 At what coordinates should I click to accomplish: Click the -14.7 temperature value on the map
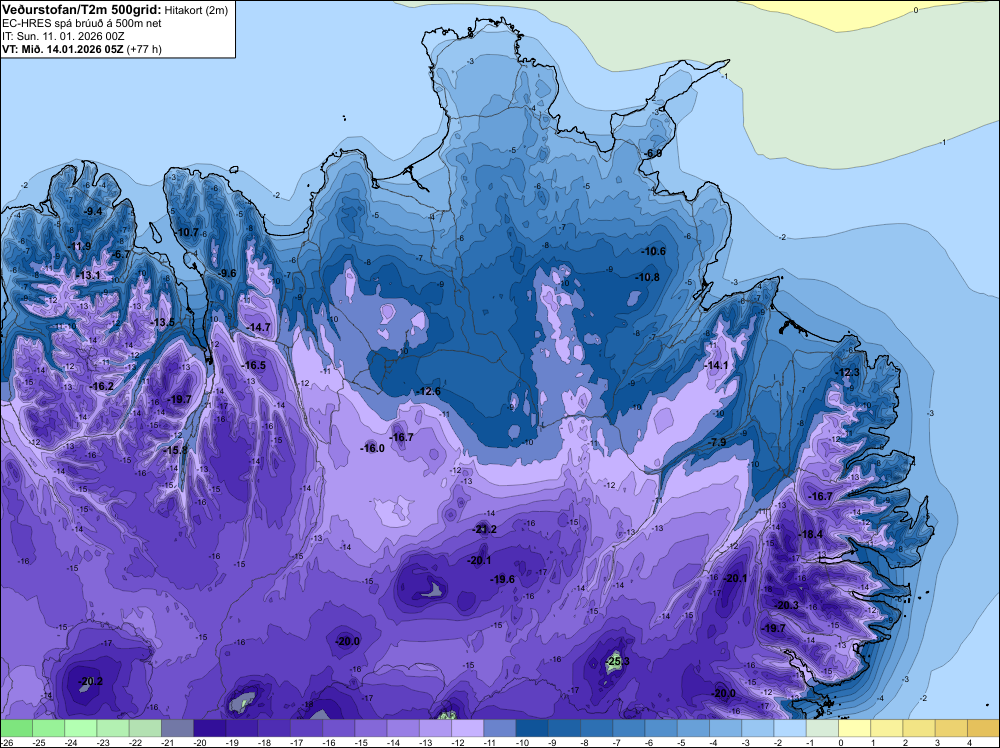tap(258, 328)
